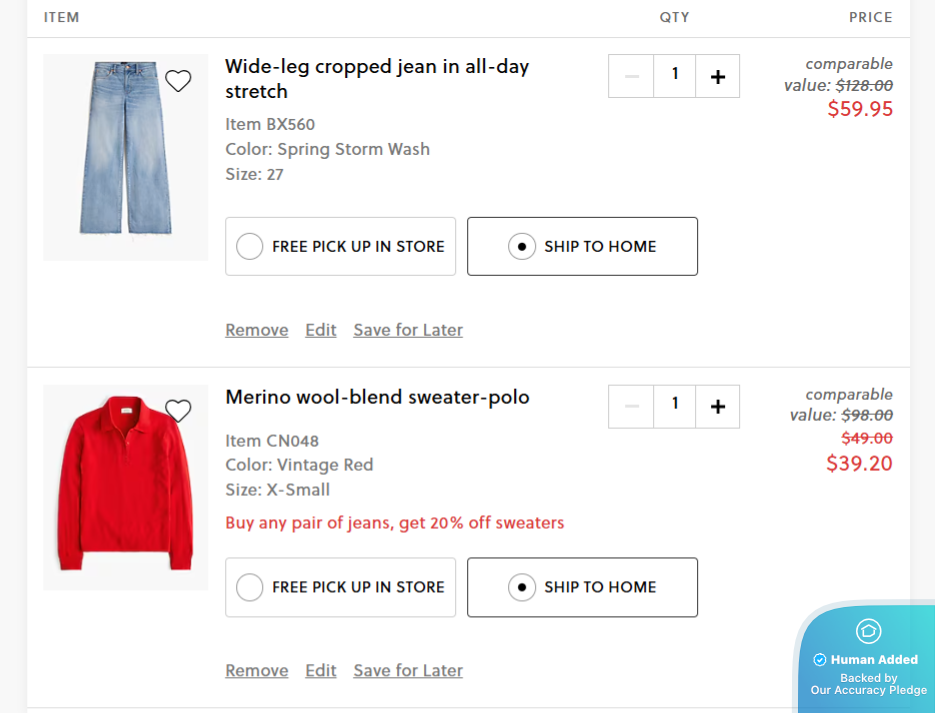This screenshot has height=713, width=935.
Task: Remove the wide-leg cropped jean from cart
Action: (256, 329)
